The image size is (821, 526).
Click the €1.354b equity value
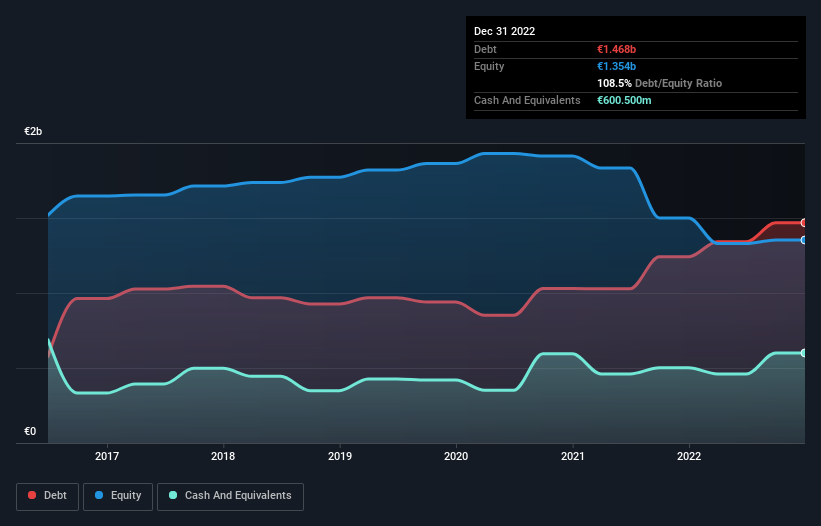pyautogui.click(x=616, y=66)
